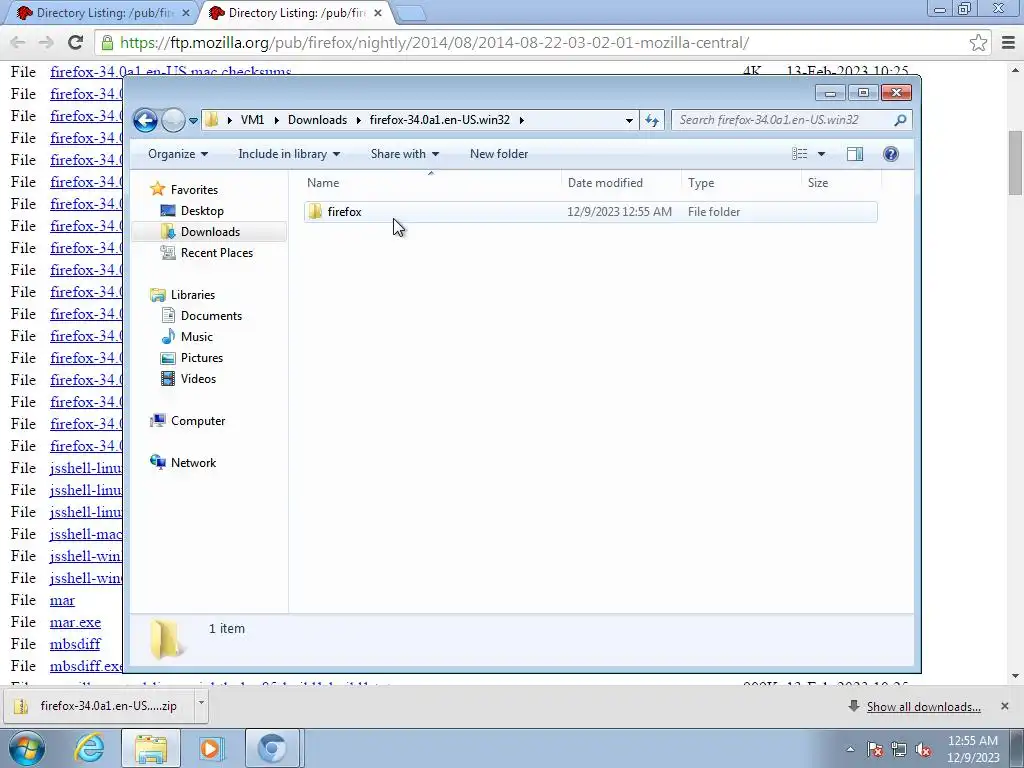The height and width of the screenshot is (768, 1024).
Task: Expand arrow after firefox-34.0a1.en-US.win32 breadcrumb
Action: coord(521,120)
